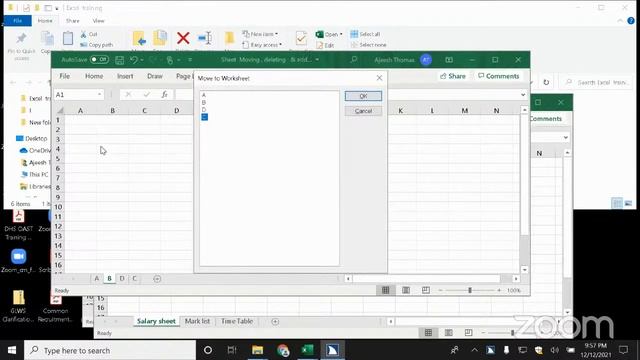The image size is (640, 360).
Task: Click Select all in File Explorer ribbon
Action: pos(365,34)
